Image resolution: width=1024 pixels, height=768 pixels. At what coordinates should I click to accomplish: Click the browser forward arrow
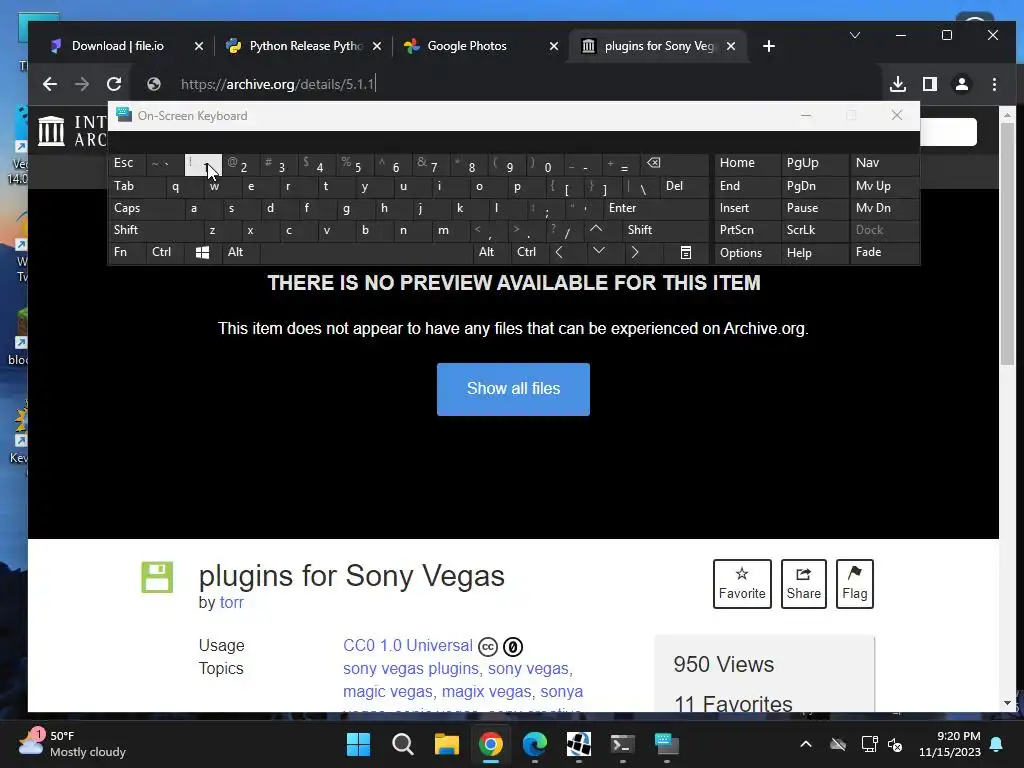(82, 84)
